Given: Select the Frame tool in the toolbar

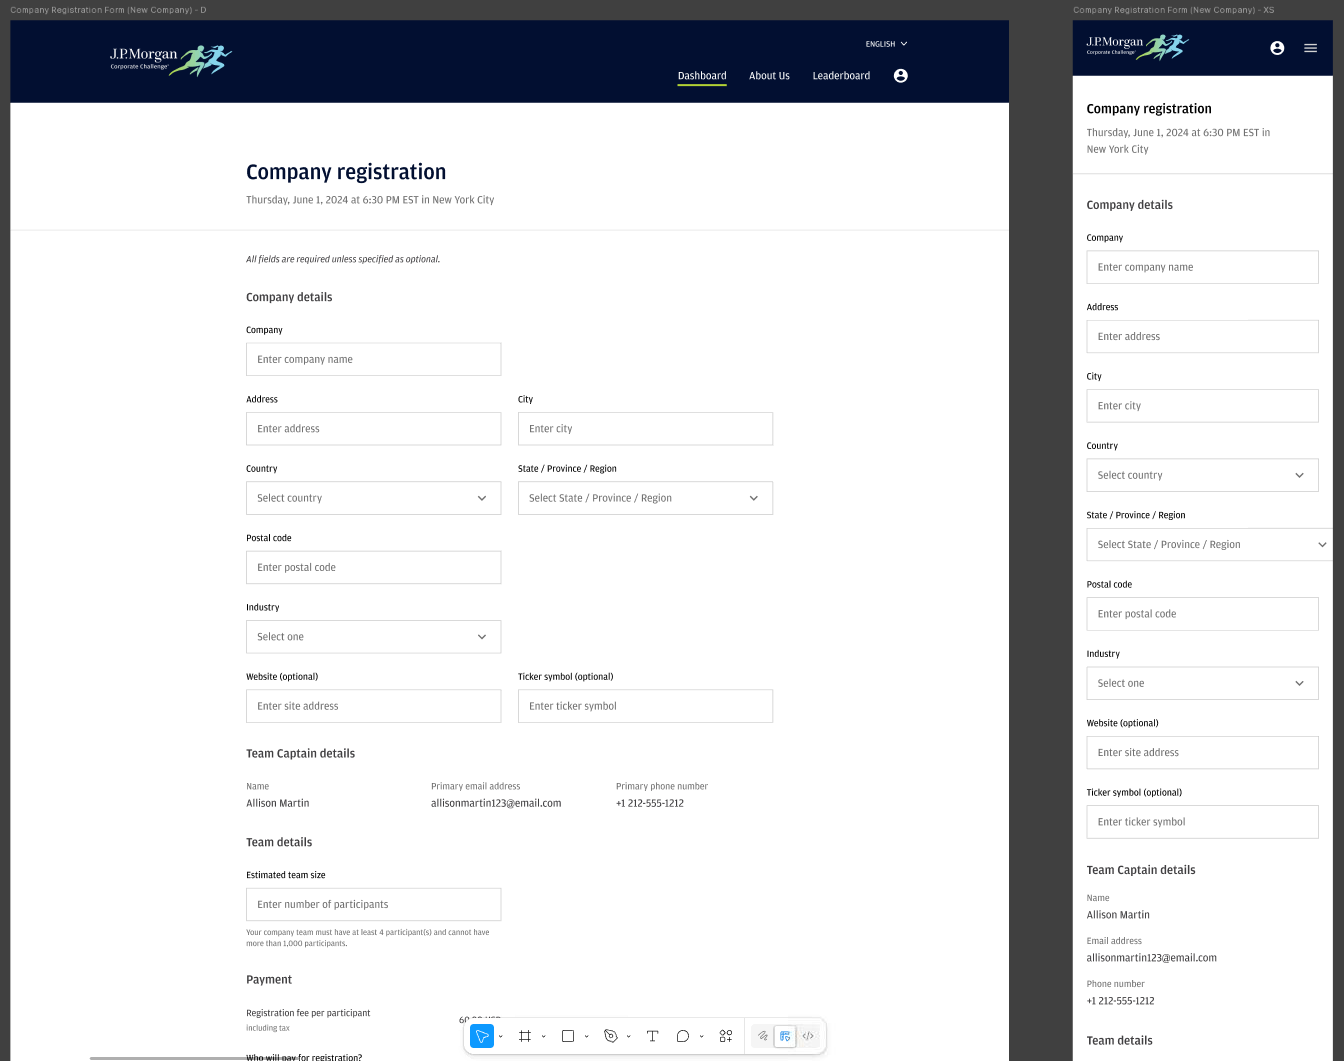Looking at the screenshot, I should 525,1036.
